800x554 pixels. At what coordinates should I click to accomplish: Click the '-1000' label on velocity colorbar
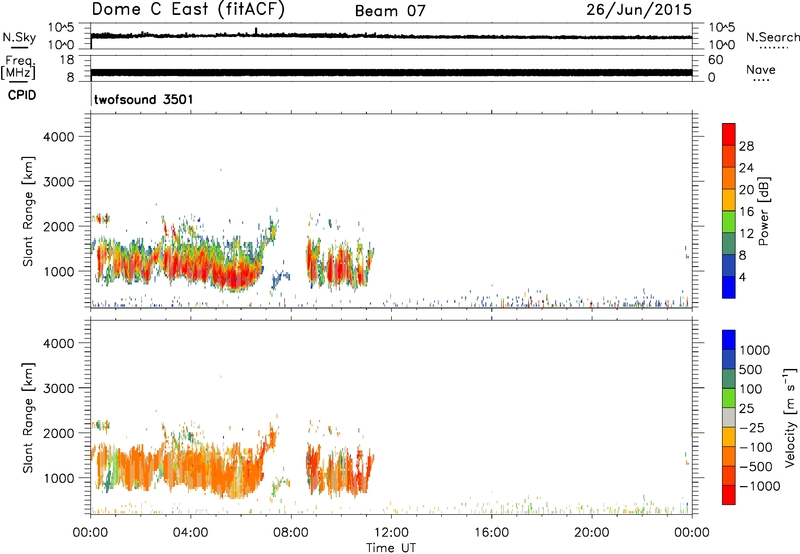tap(759, 486)
